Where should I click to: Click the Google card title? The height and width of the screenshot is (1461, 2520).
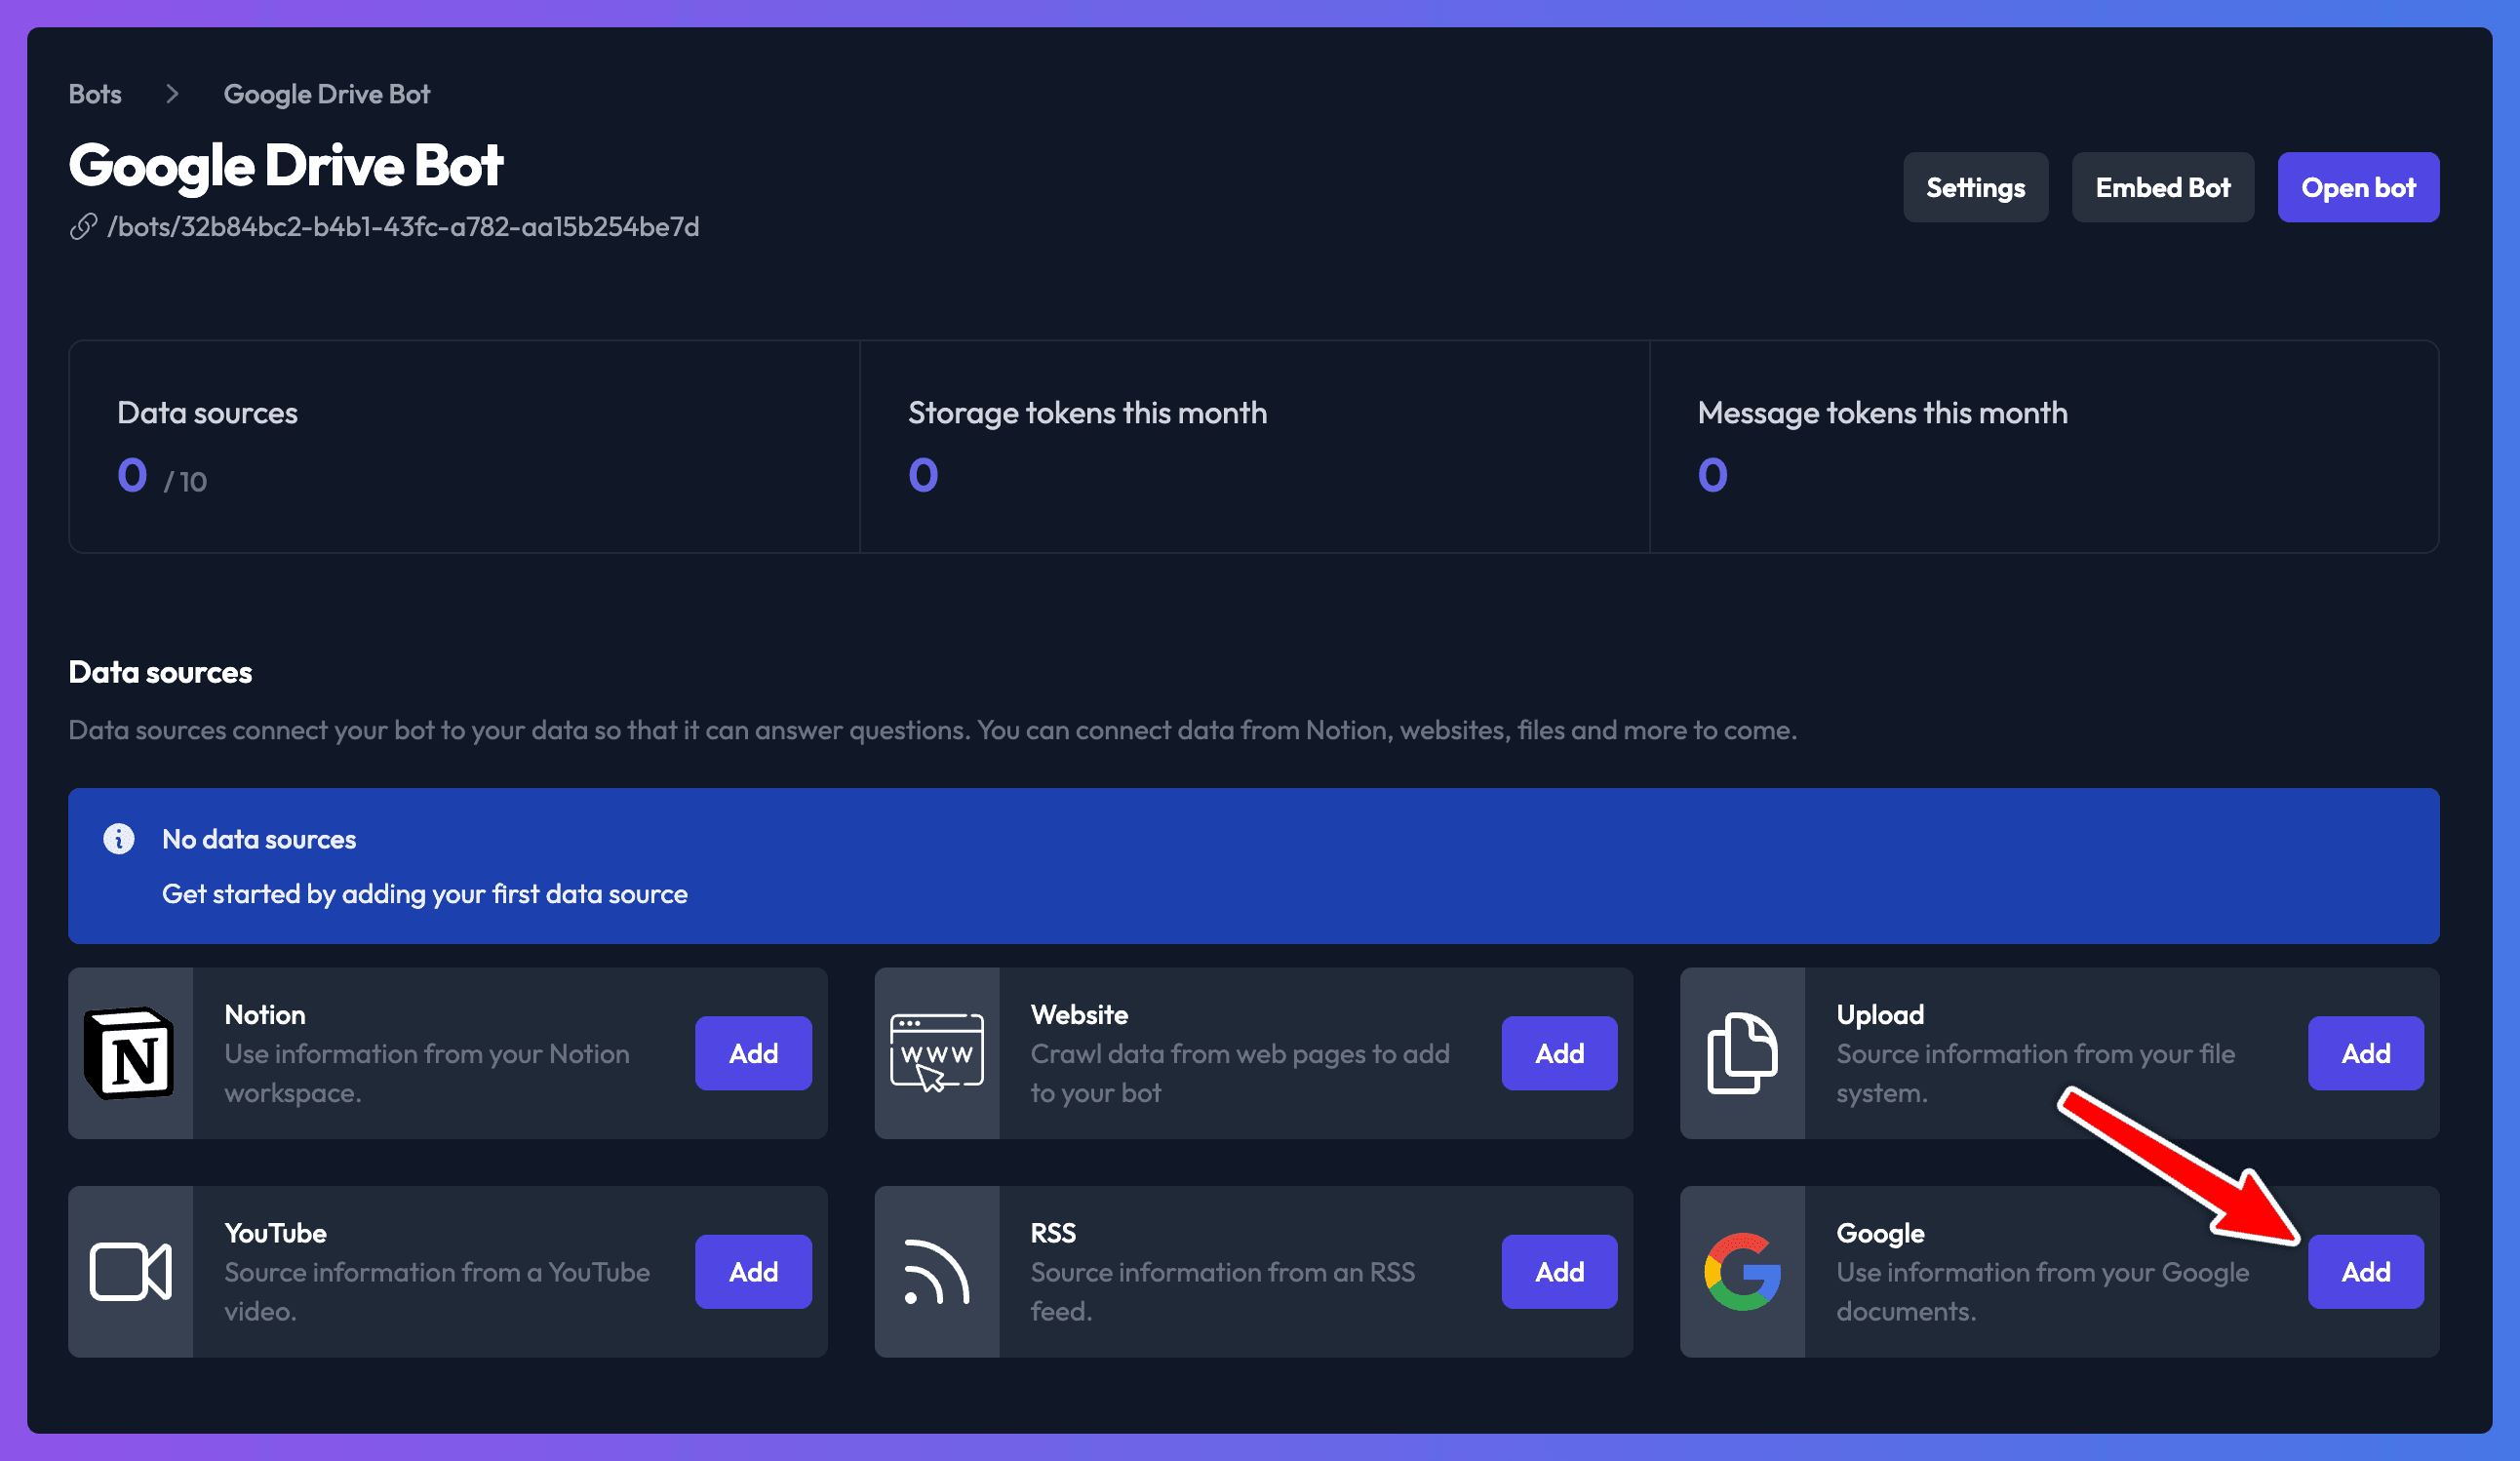pyautogui.click(x=1880, y=1233)
